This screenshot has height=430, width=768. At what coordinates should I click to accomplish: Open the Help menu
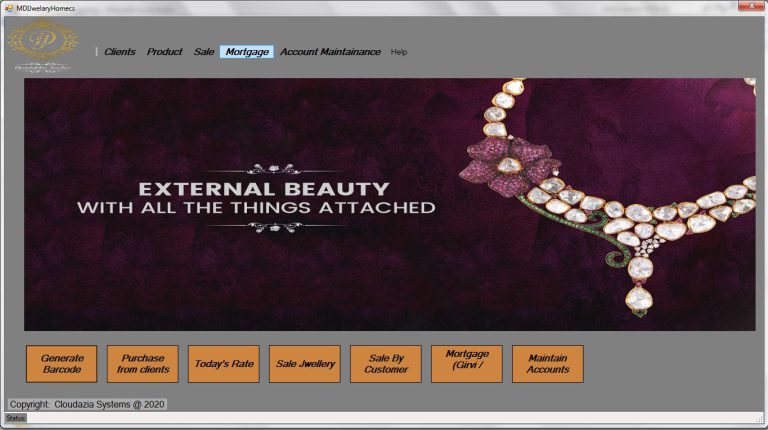[x=399, y=52]
